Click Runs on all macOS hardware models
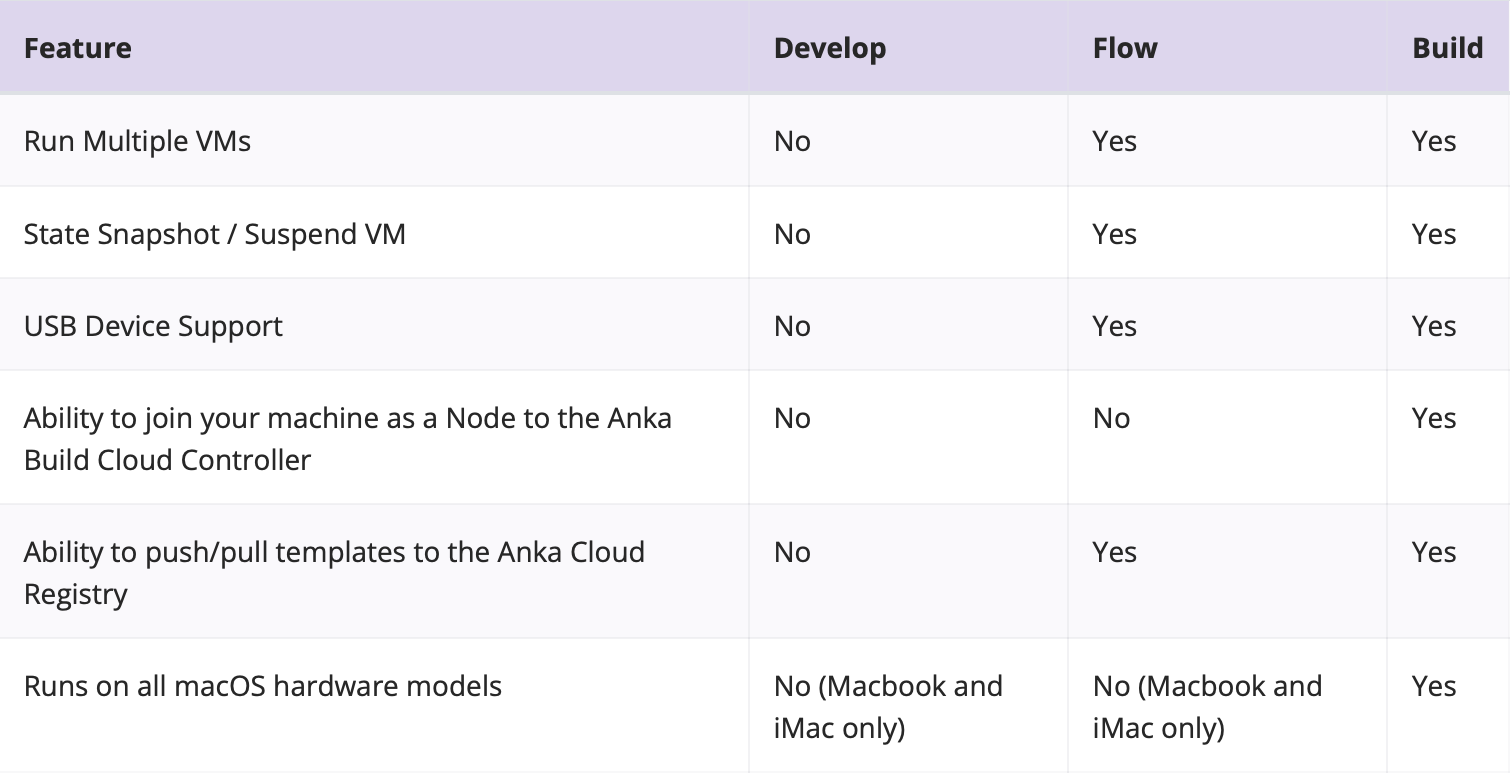The image size is (1512, 774). coord(263,686)
